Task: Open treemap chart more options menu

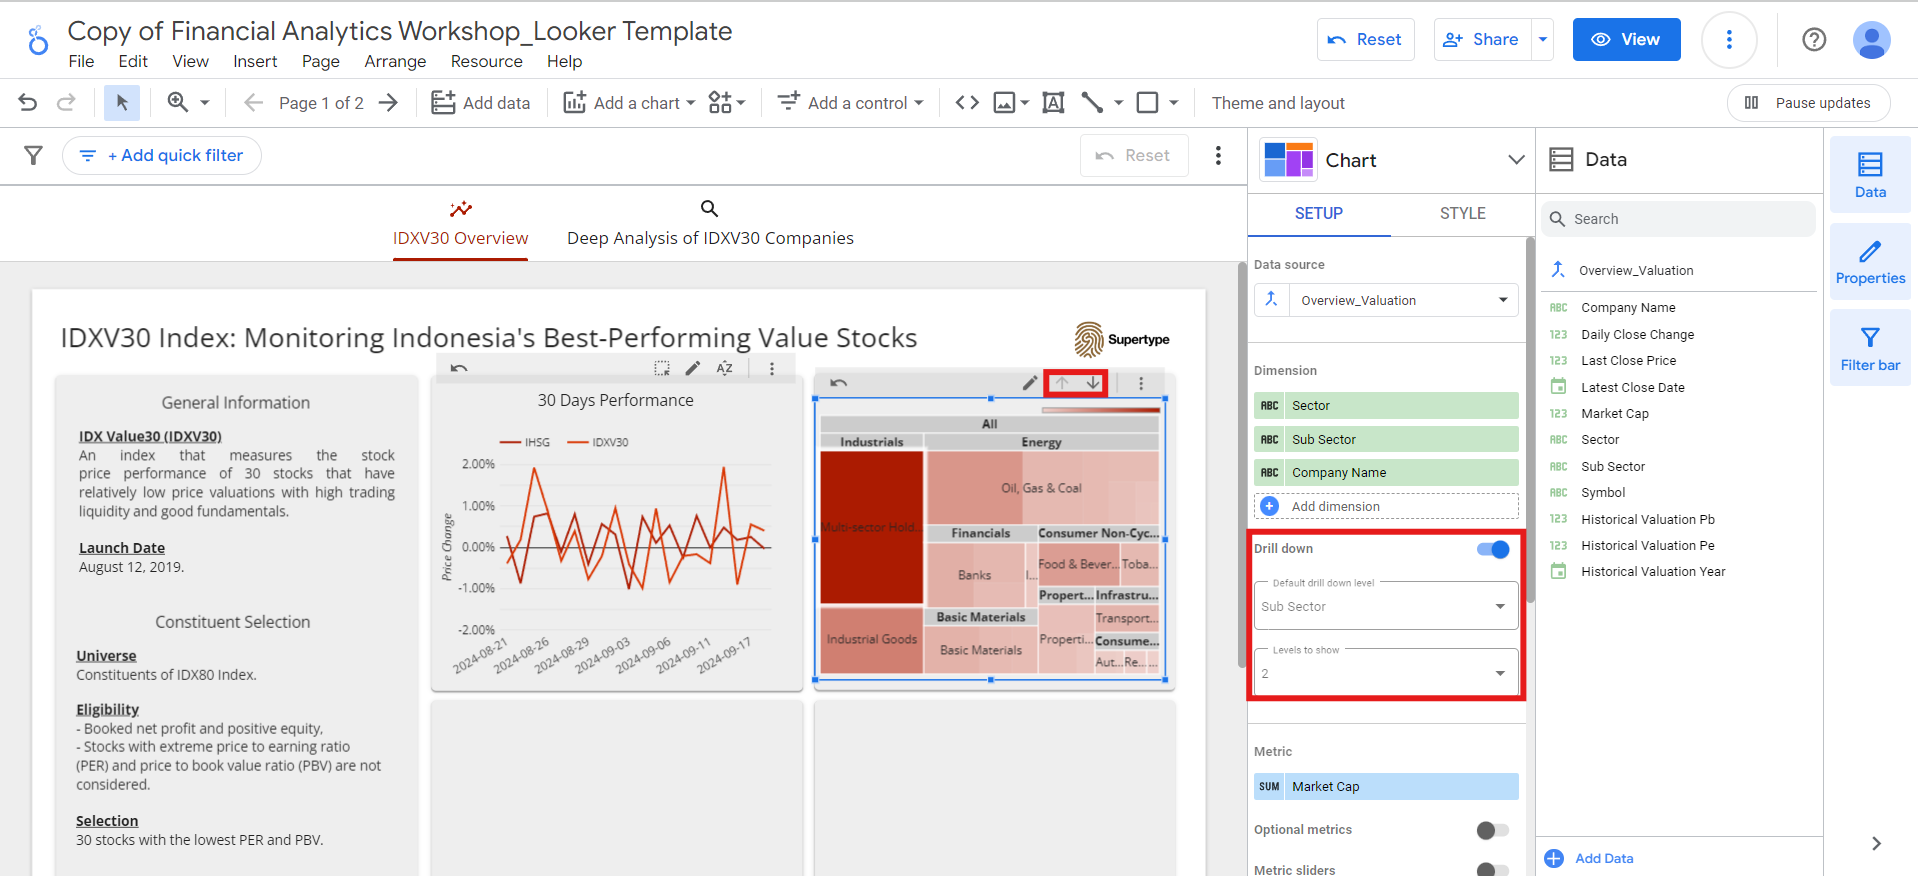Action: coord(1141,383)
